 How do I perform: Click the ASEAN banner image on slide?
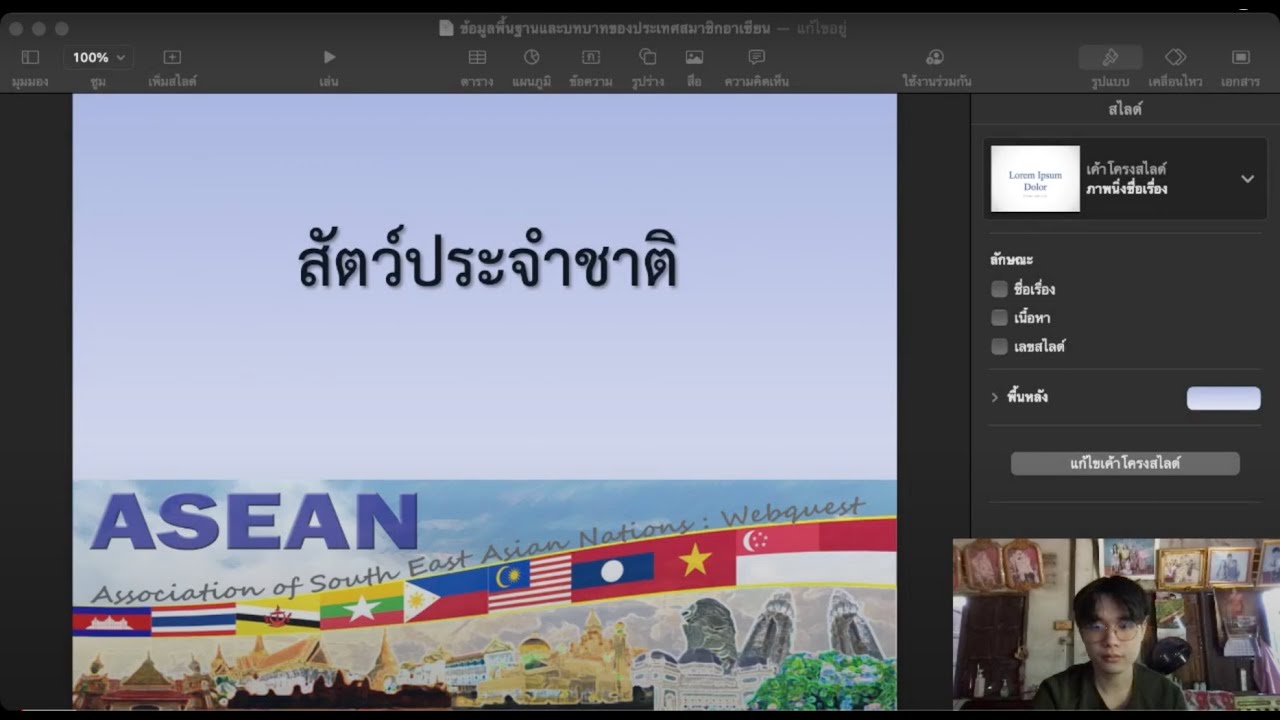pyautogui.click(x=484, y=594)
